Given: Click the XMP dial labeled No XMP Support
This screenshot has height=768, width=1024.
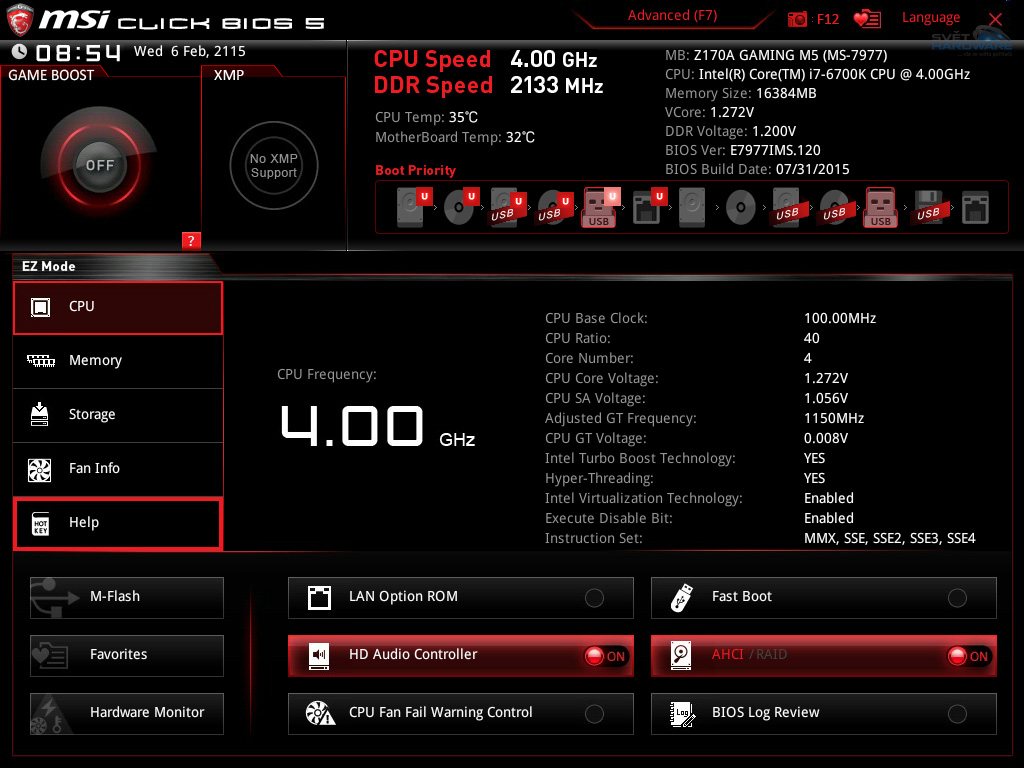Looking at the screenshot, I should (x=274, y=165).
